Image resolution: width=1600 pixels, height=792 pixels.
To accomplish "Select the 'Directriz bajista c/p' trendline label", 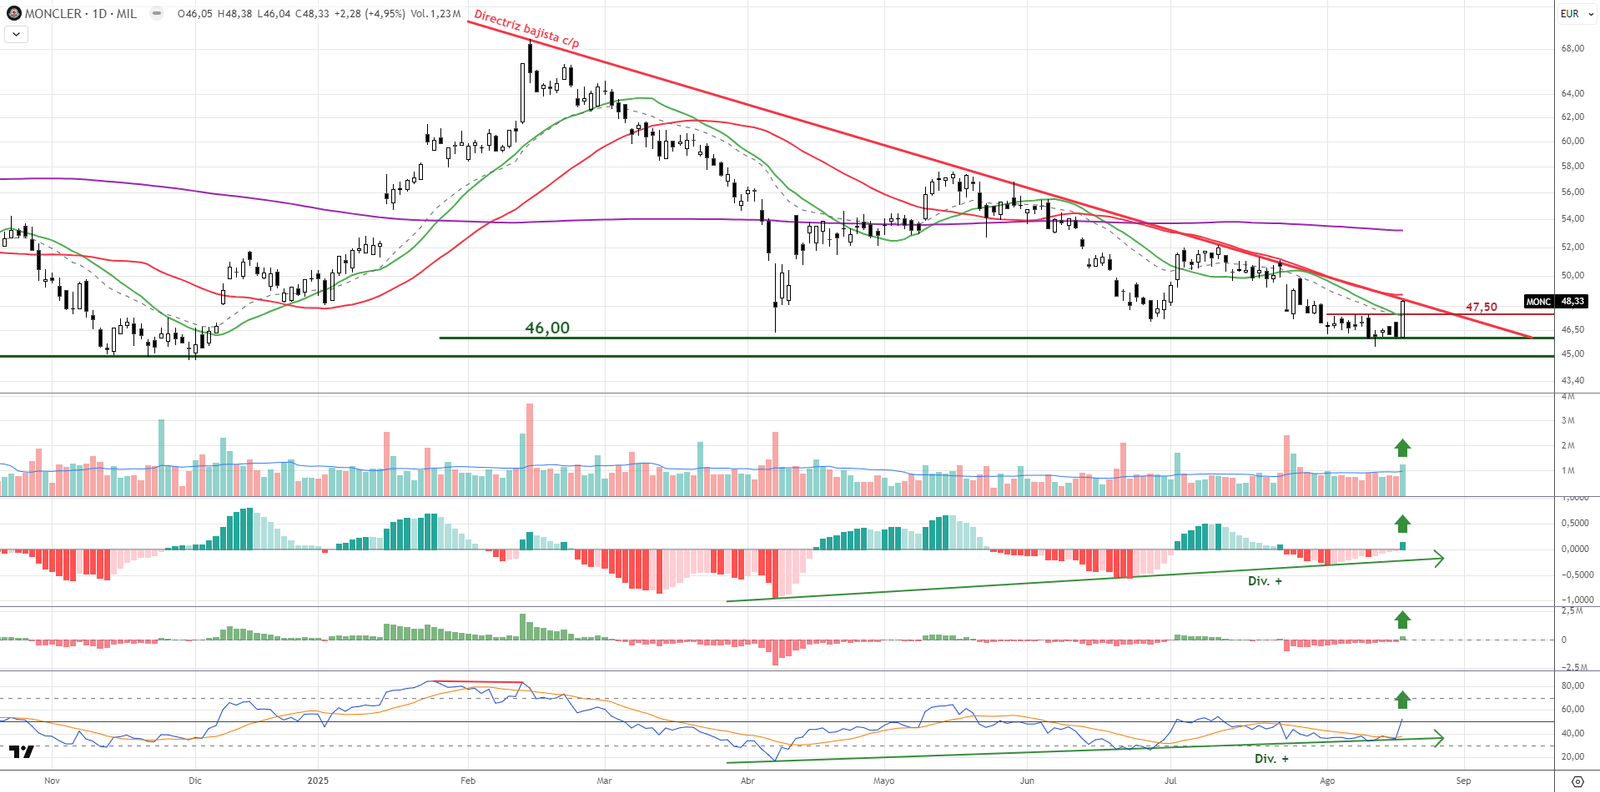I will pos(527,29).
